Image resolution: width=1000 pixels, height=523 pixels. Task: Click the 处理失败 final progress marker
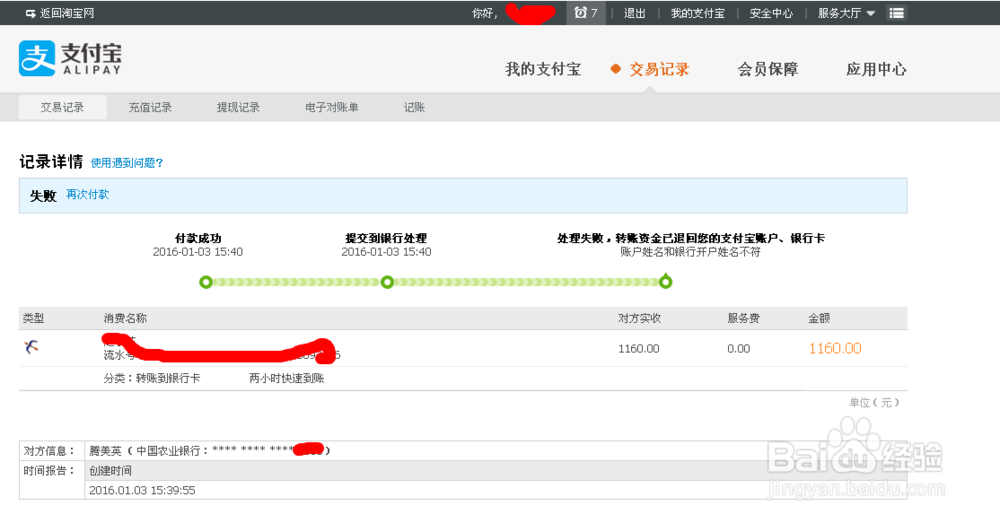[x=665, y=281]
